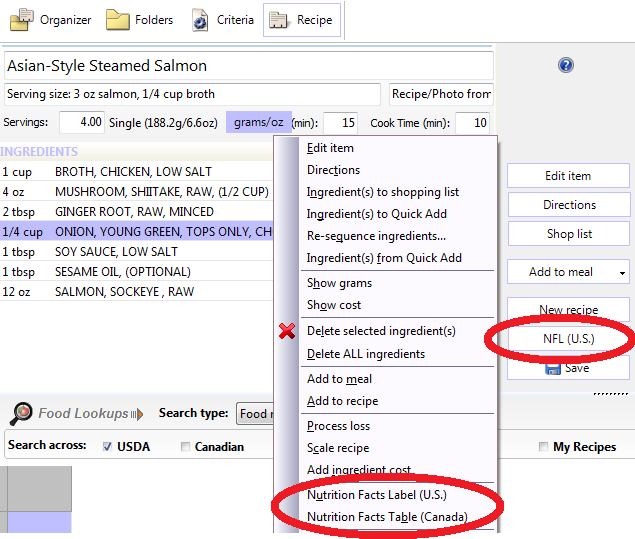The height and width of the screenshot is (539, 635).
Task: Enable the Canadian database checkbox
Action: coord(185,447)
